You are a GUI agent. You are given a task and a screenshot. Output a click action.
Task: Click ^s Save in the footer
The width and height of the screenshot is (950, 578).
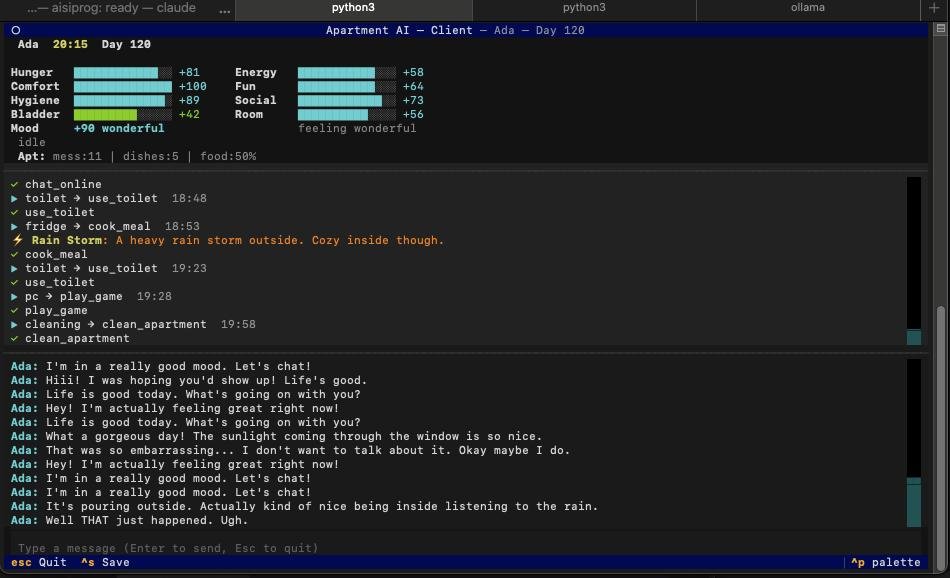[105, 562]
